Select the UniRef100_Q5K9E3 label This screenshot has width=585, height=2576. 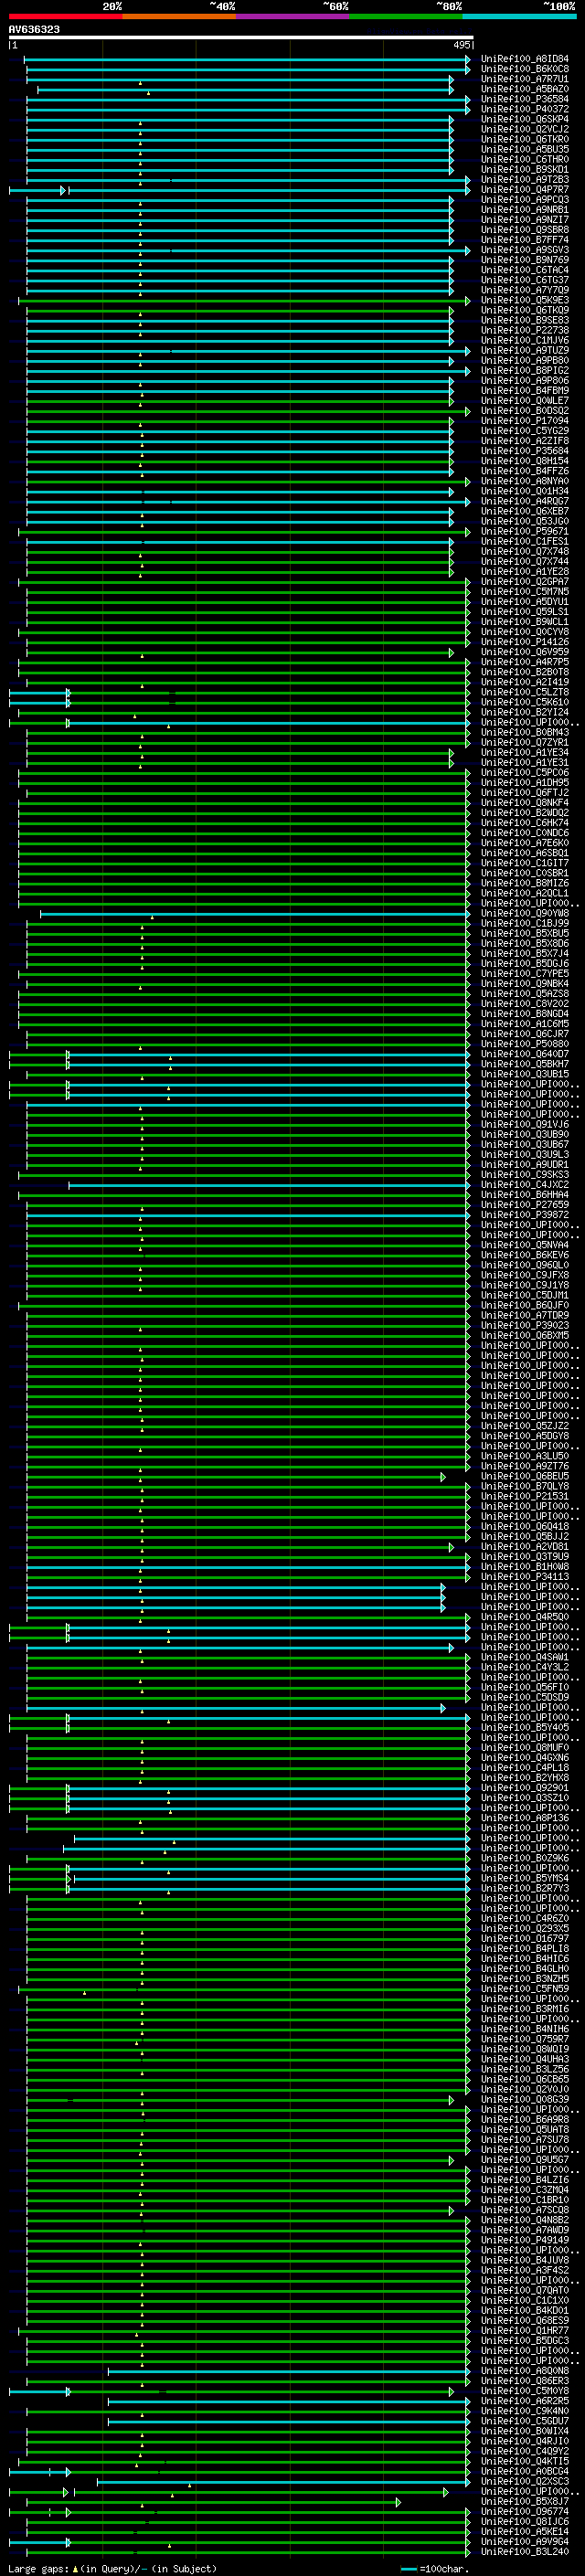click(524, 300)
